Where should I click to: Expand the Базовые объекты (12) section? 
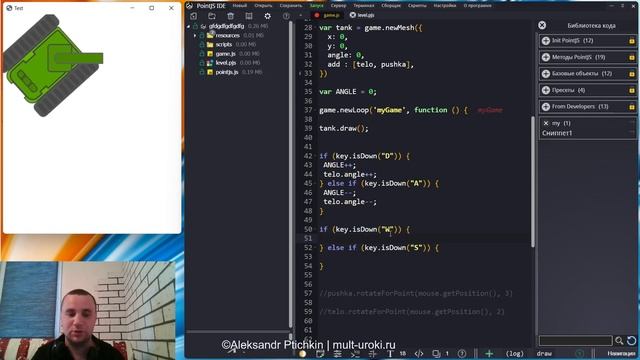(x=587, y=73)
